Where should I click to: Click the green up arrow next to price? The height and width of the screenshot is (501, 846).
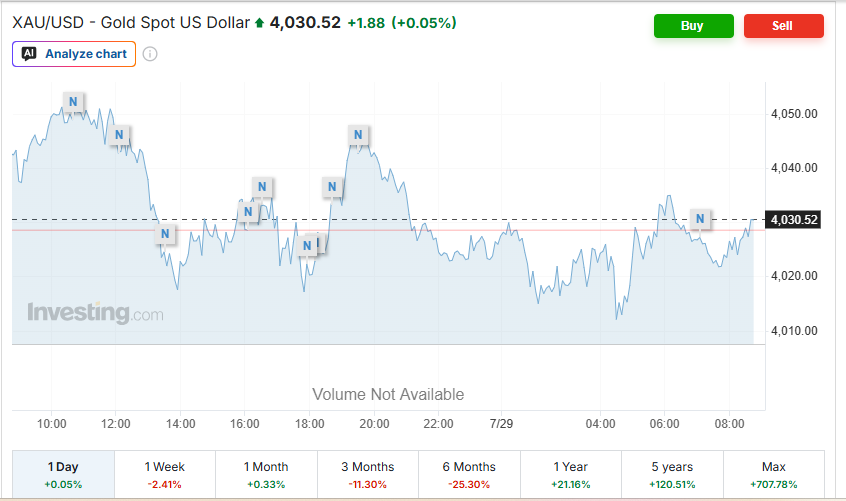(260, 23)
